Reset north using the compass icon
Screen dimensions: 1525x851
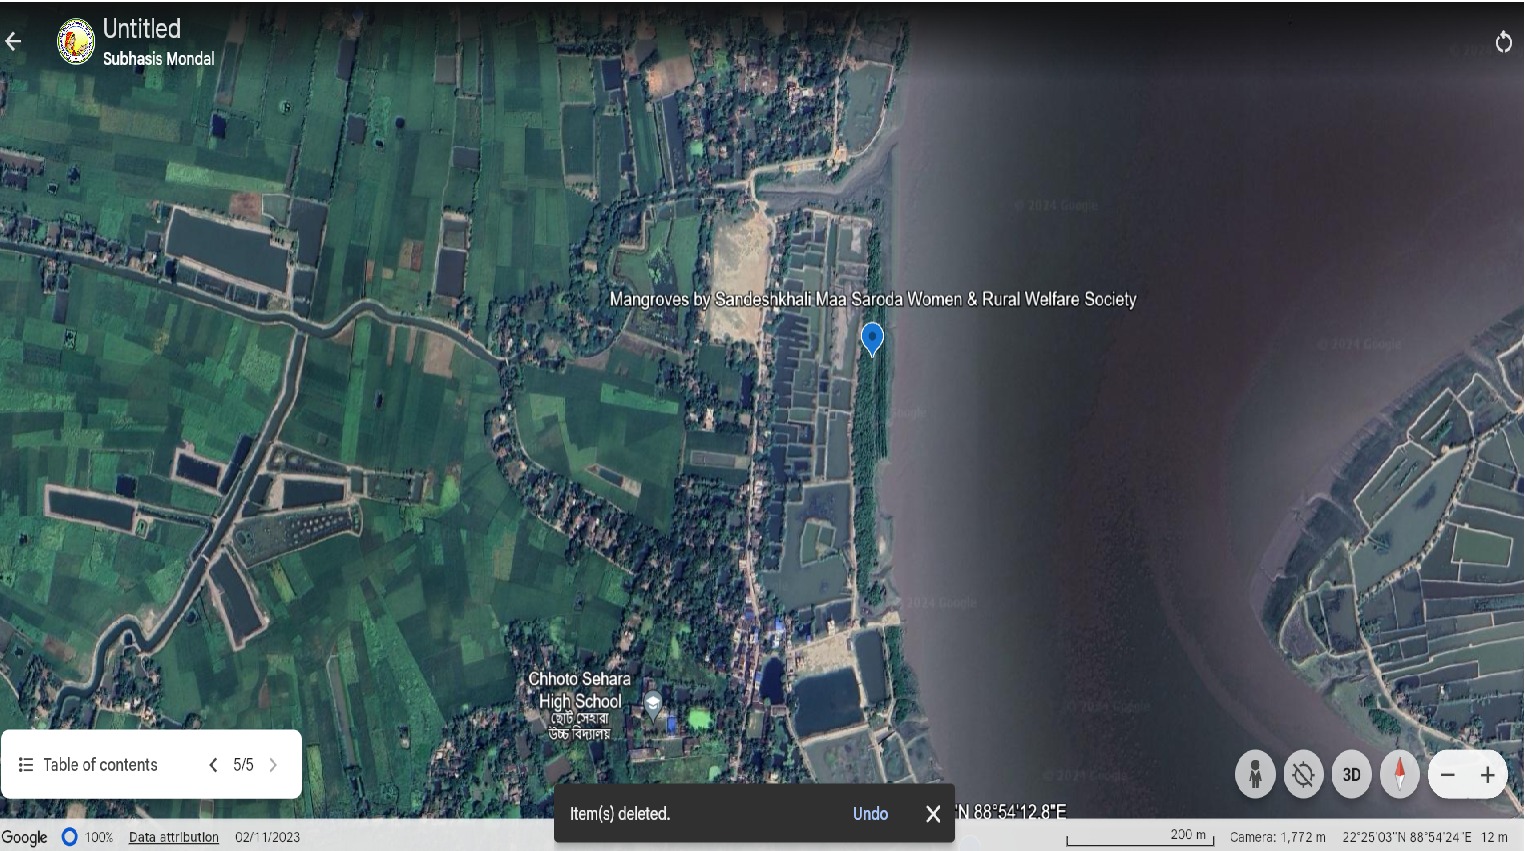[1399, 775]
